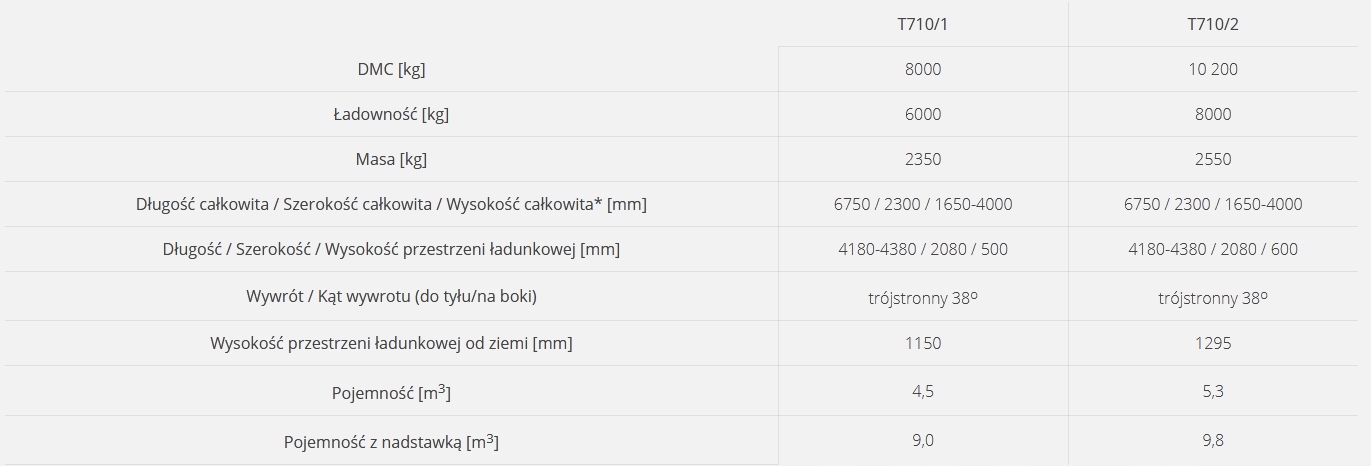This screenshot has height=466, width=1371.
Task: Click the 9,8 capacity with nadstawka value
Action: pyautogui.click(x=1212, y=440)
